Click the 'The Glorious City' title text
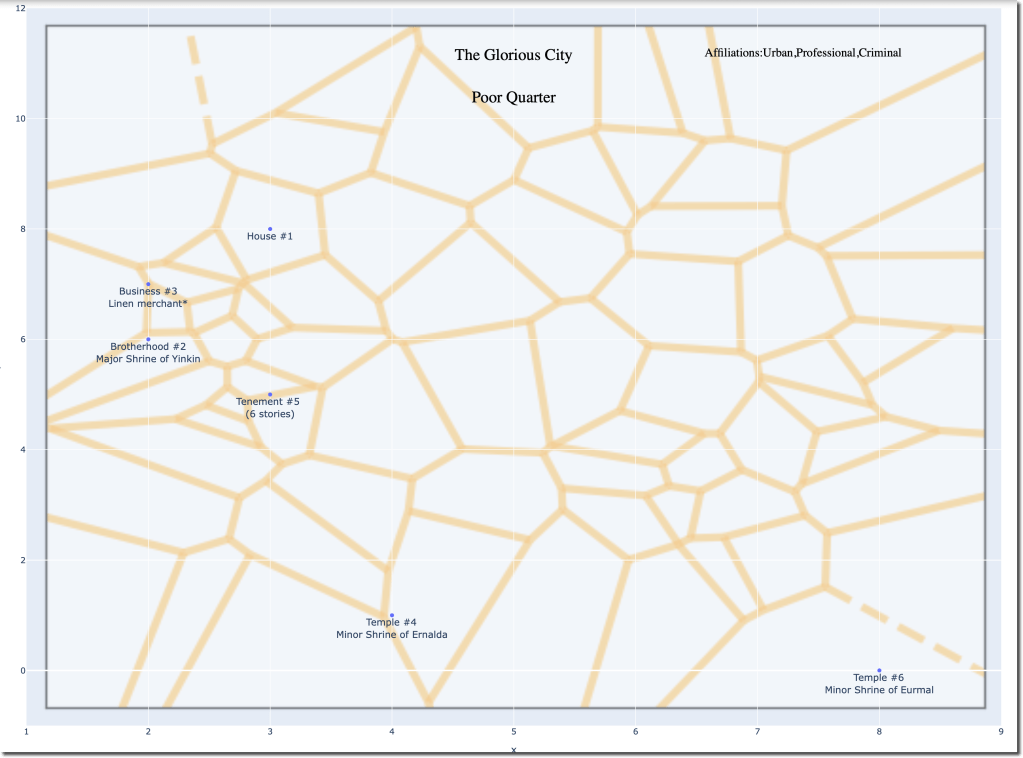1023x758 pixels. (x=513, y=55)
